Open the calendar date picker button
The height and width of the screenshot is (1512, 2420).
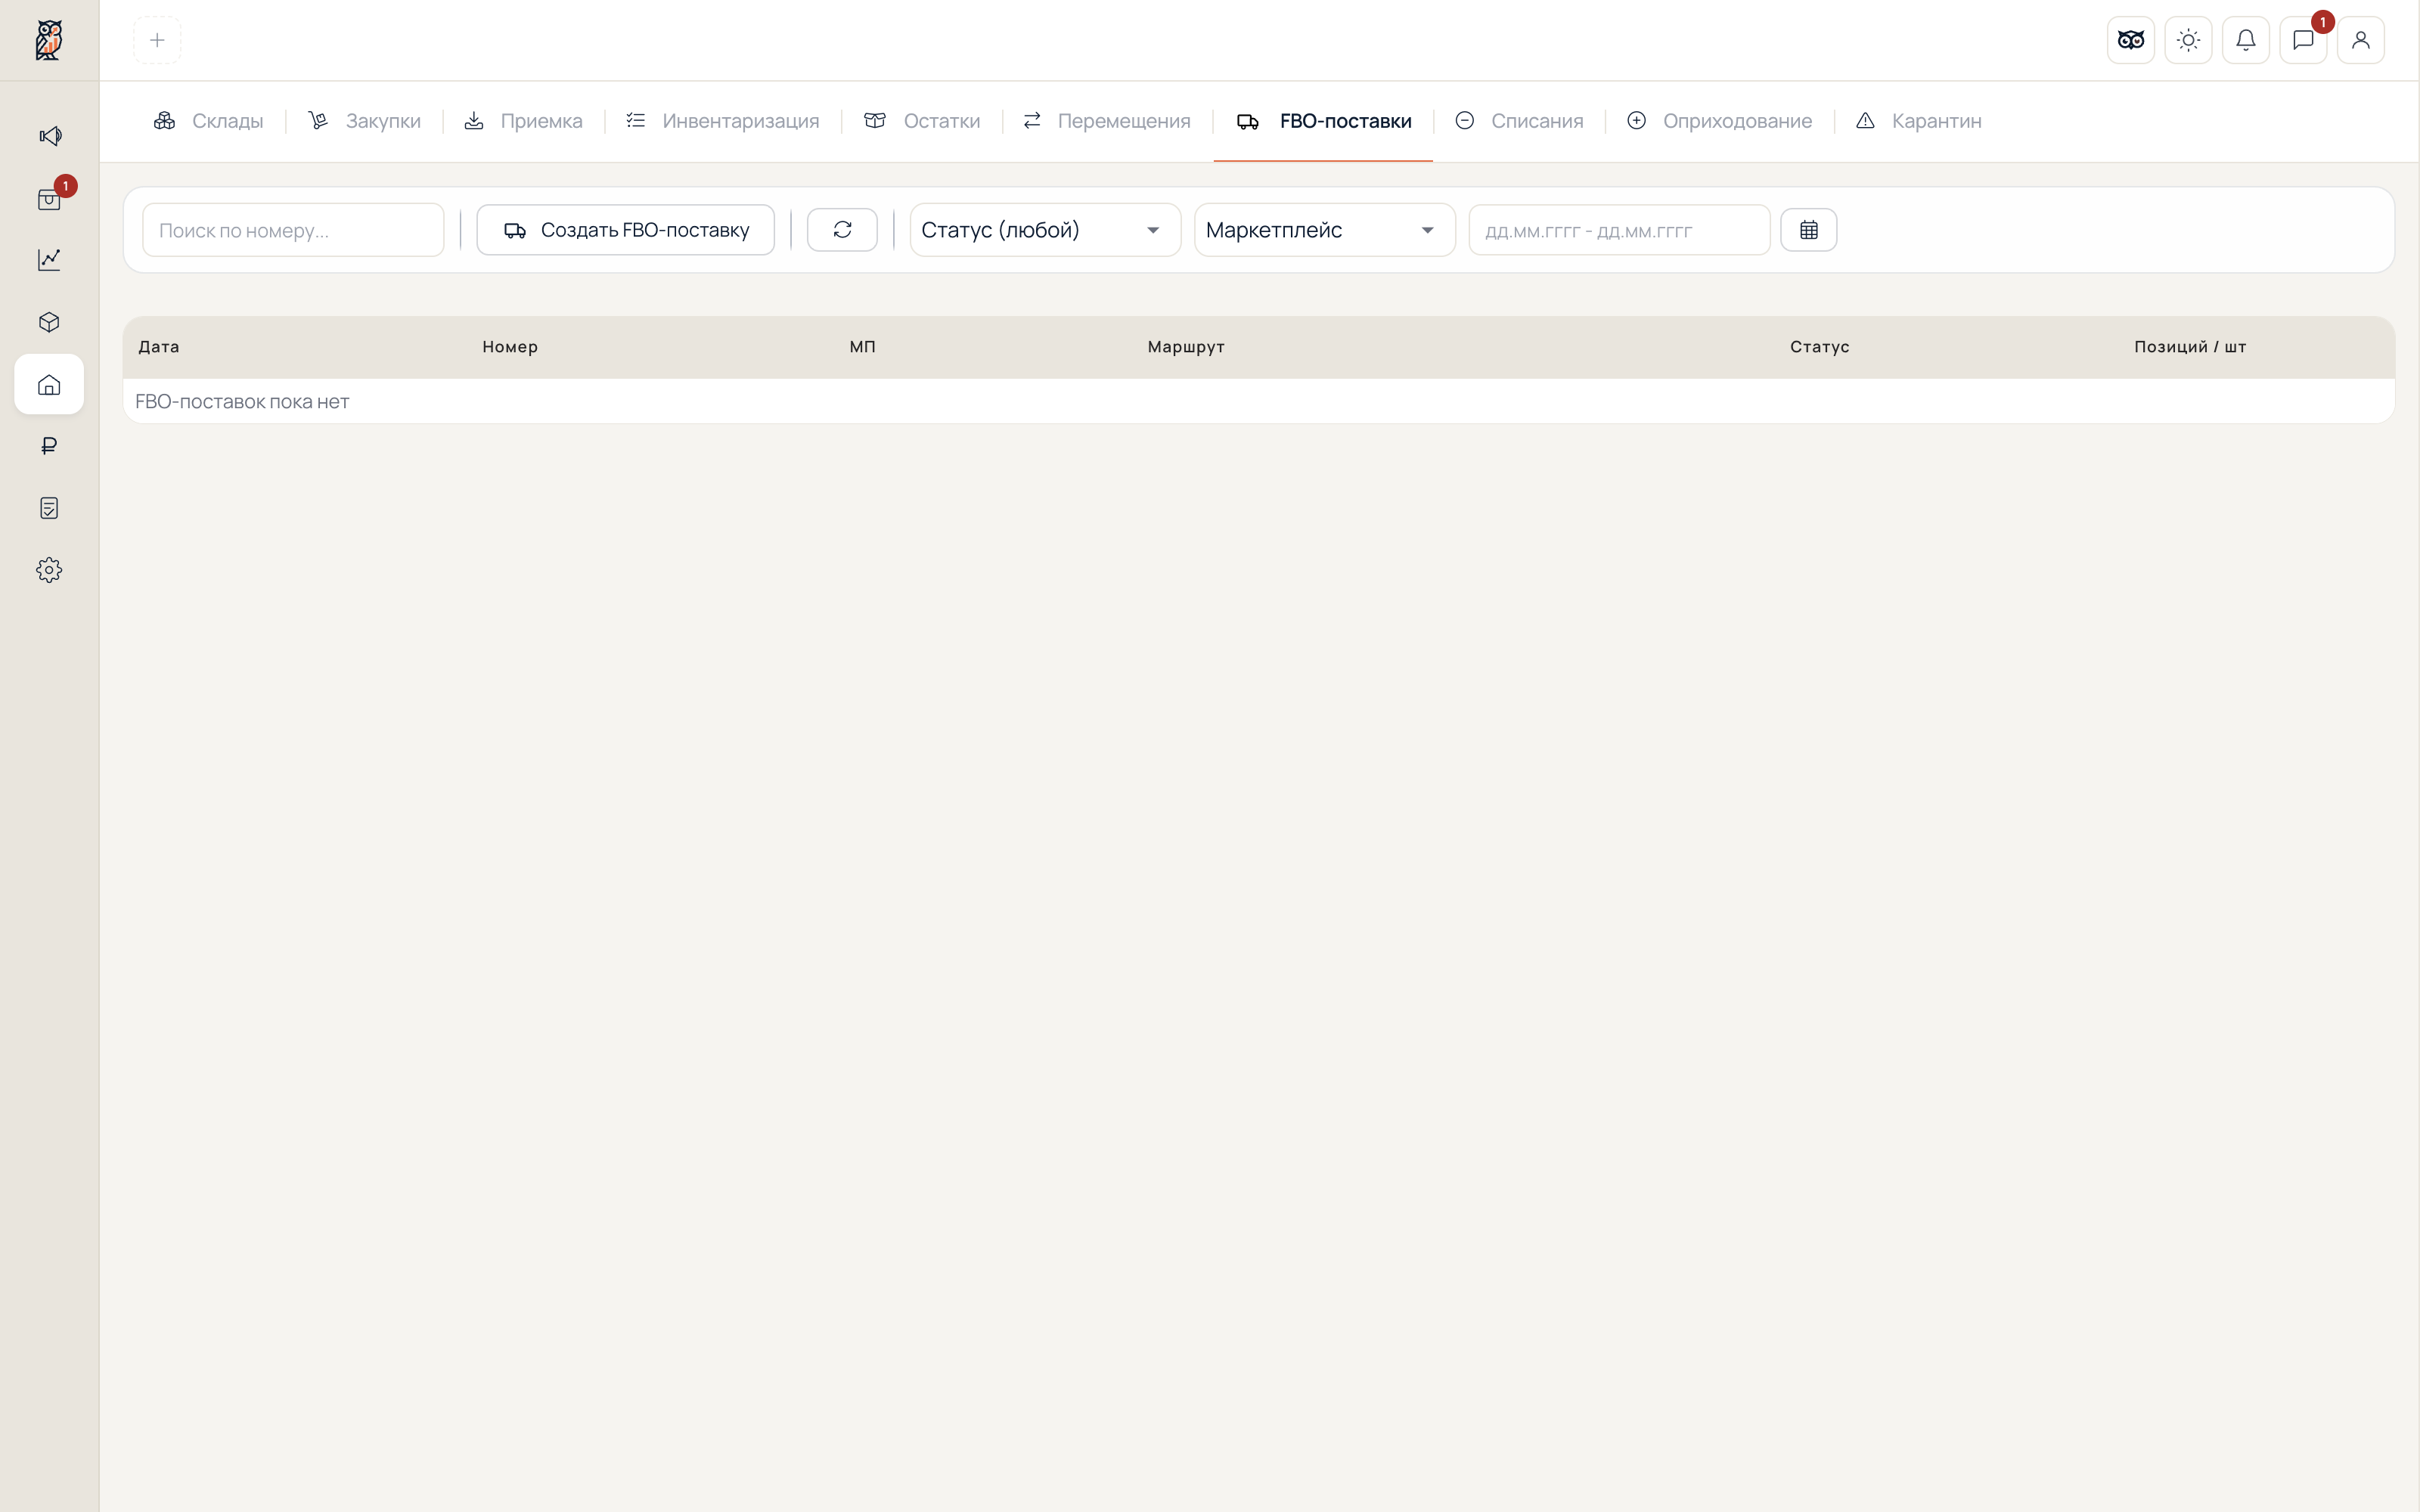click(x=1808, y=230)
